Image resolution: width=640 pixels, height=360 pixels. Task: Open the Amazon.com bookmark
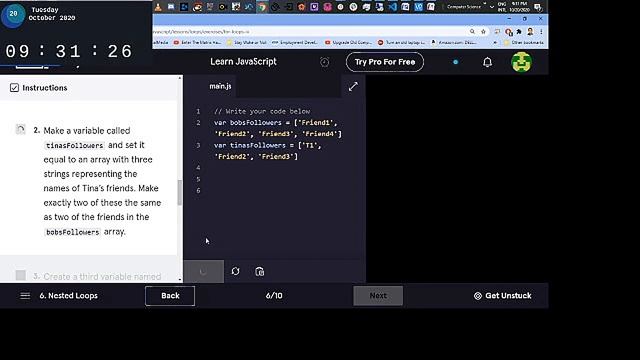pyautogui.click(x=454, y=42)
